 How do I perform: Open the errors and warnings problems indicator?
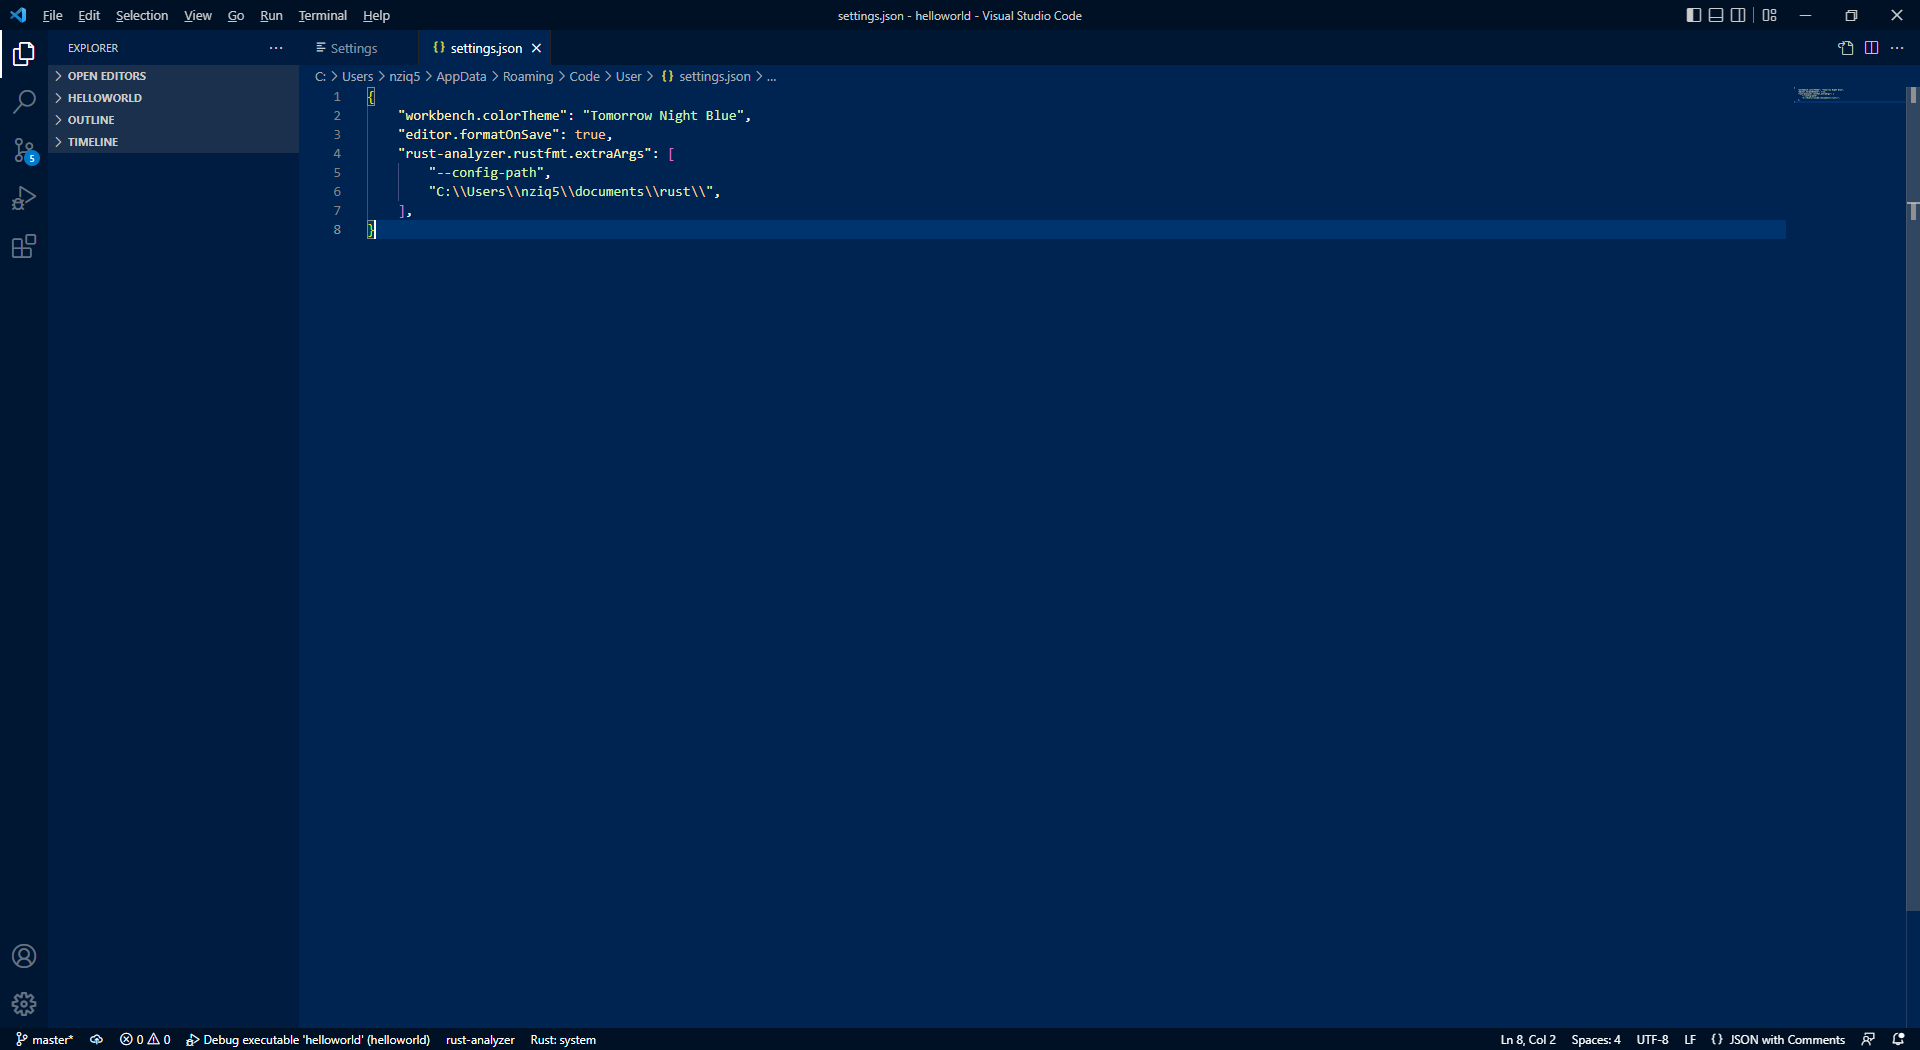(145, 1040)
